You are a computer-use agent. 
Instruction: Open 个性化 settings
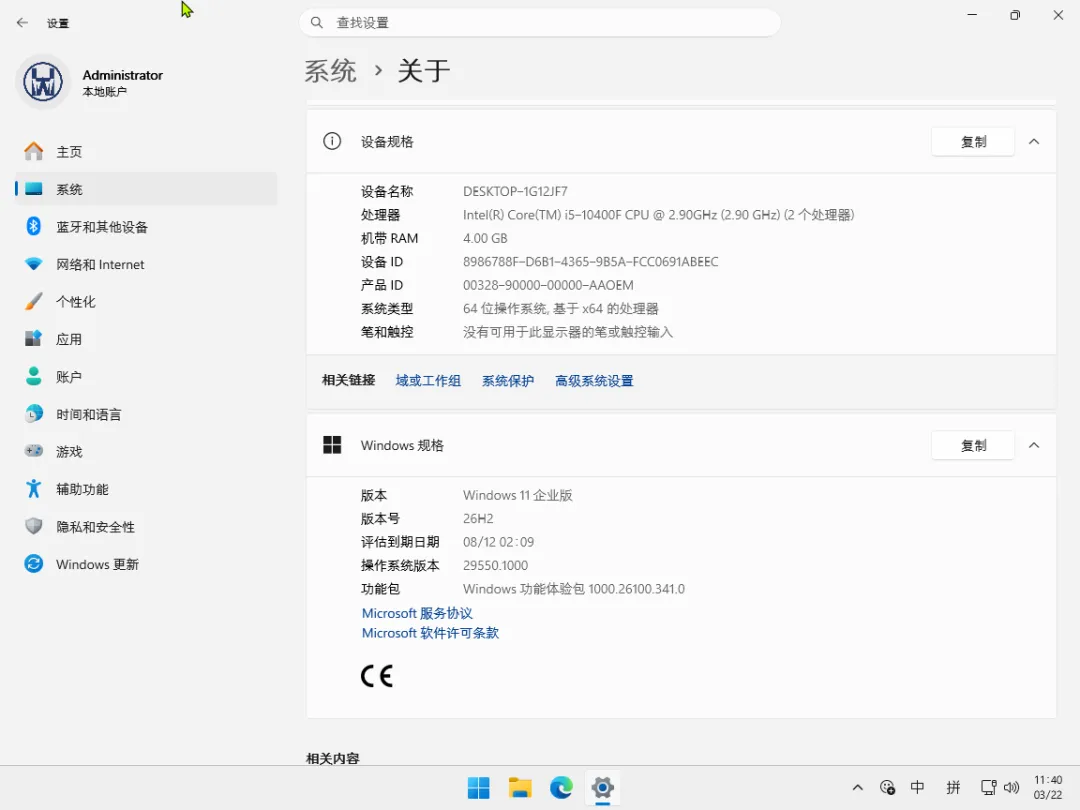click(x=146, y=302)
